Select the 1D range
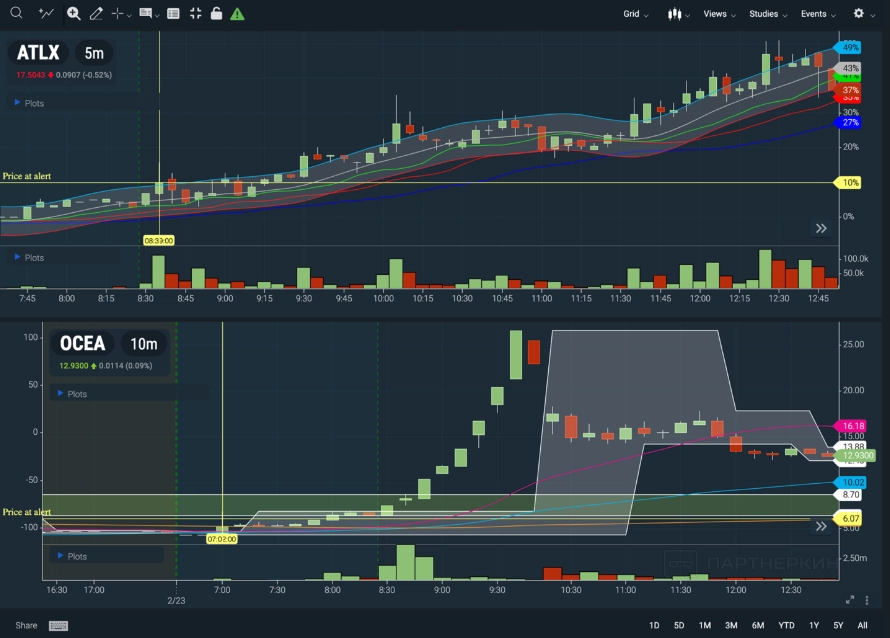890x638 pixels. click(x=654, y=625)
